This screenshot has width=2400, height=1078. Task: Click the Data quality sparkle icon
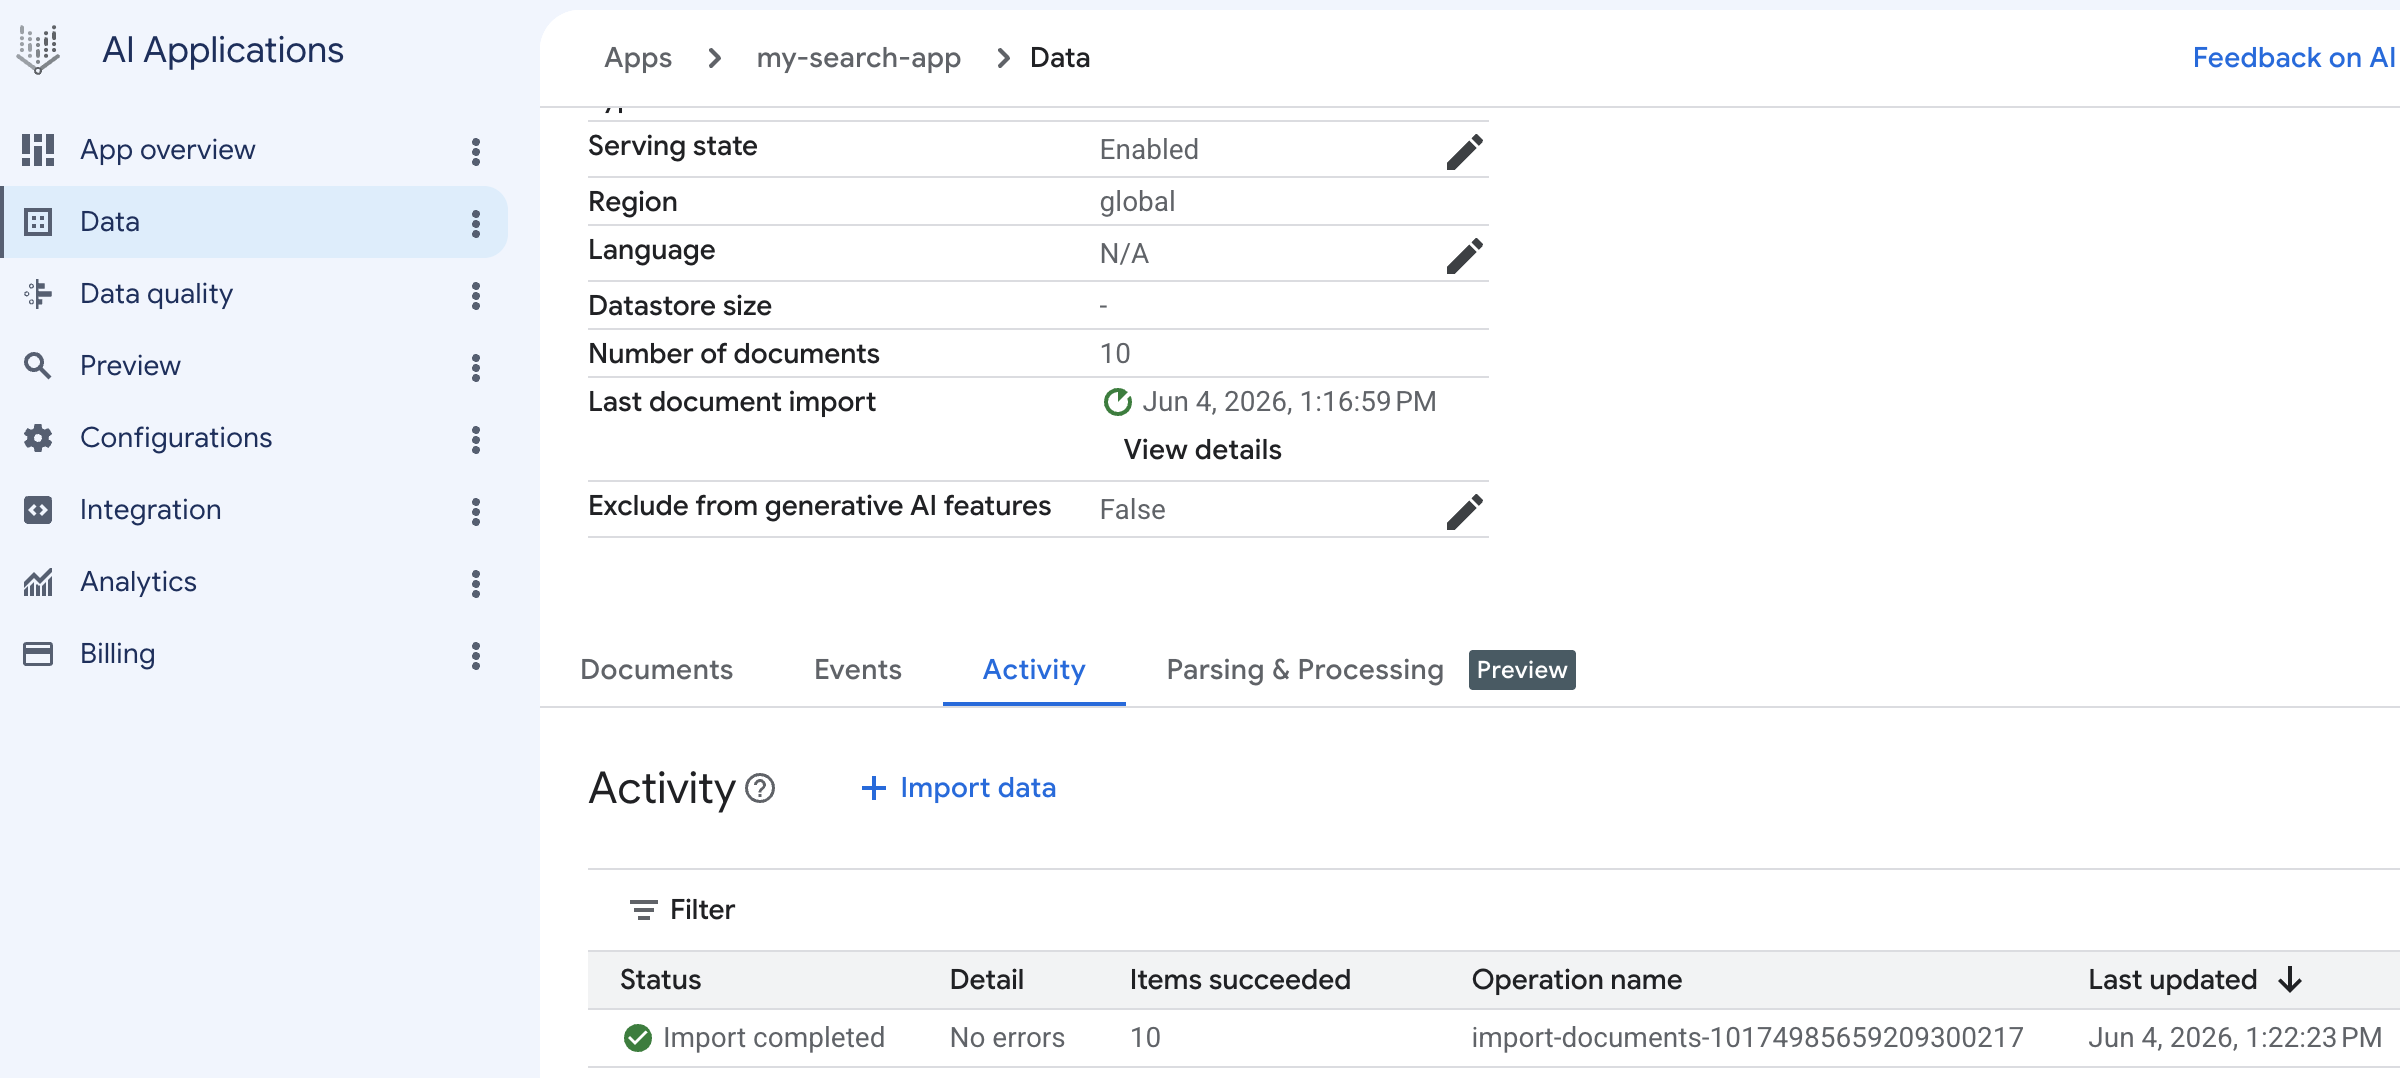click(38, 294)
